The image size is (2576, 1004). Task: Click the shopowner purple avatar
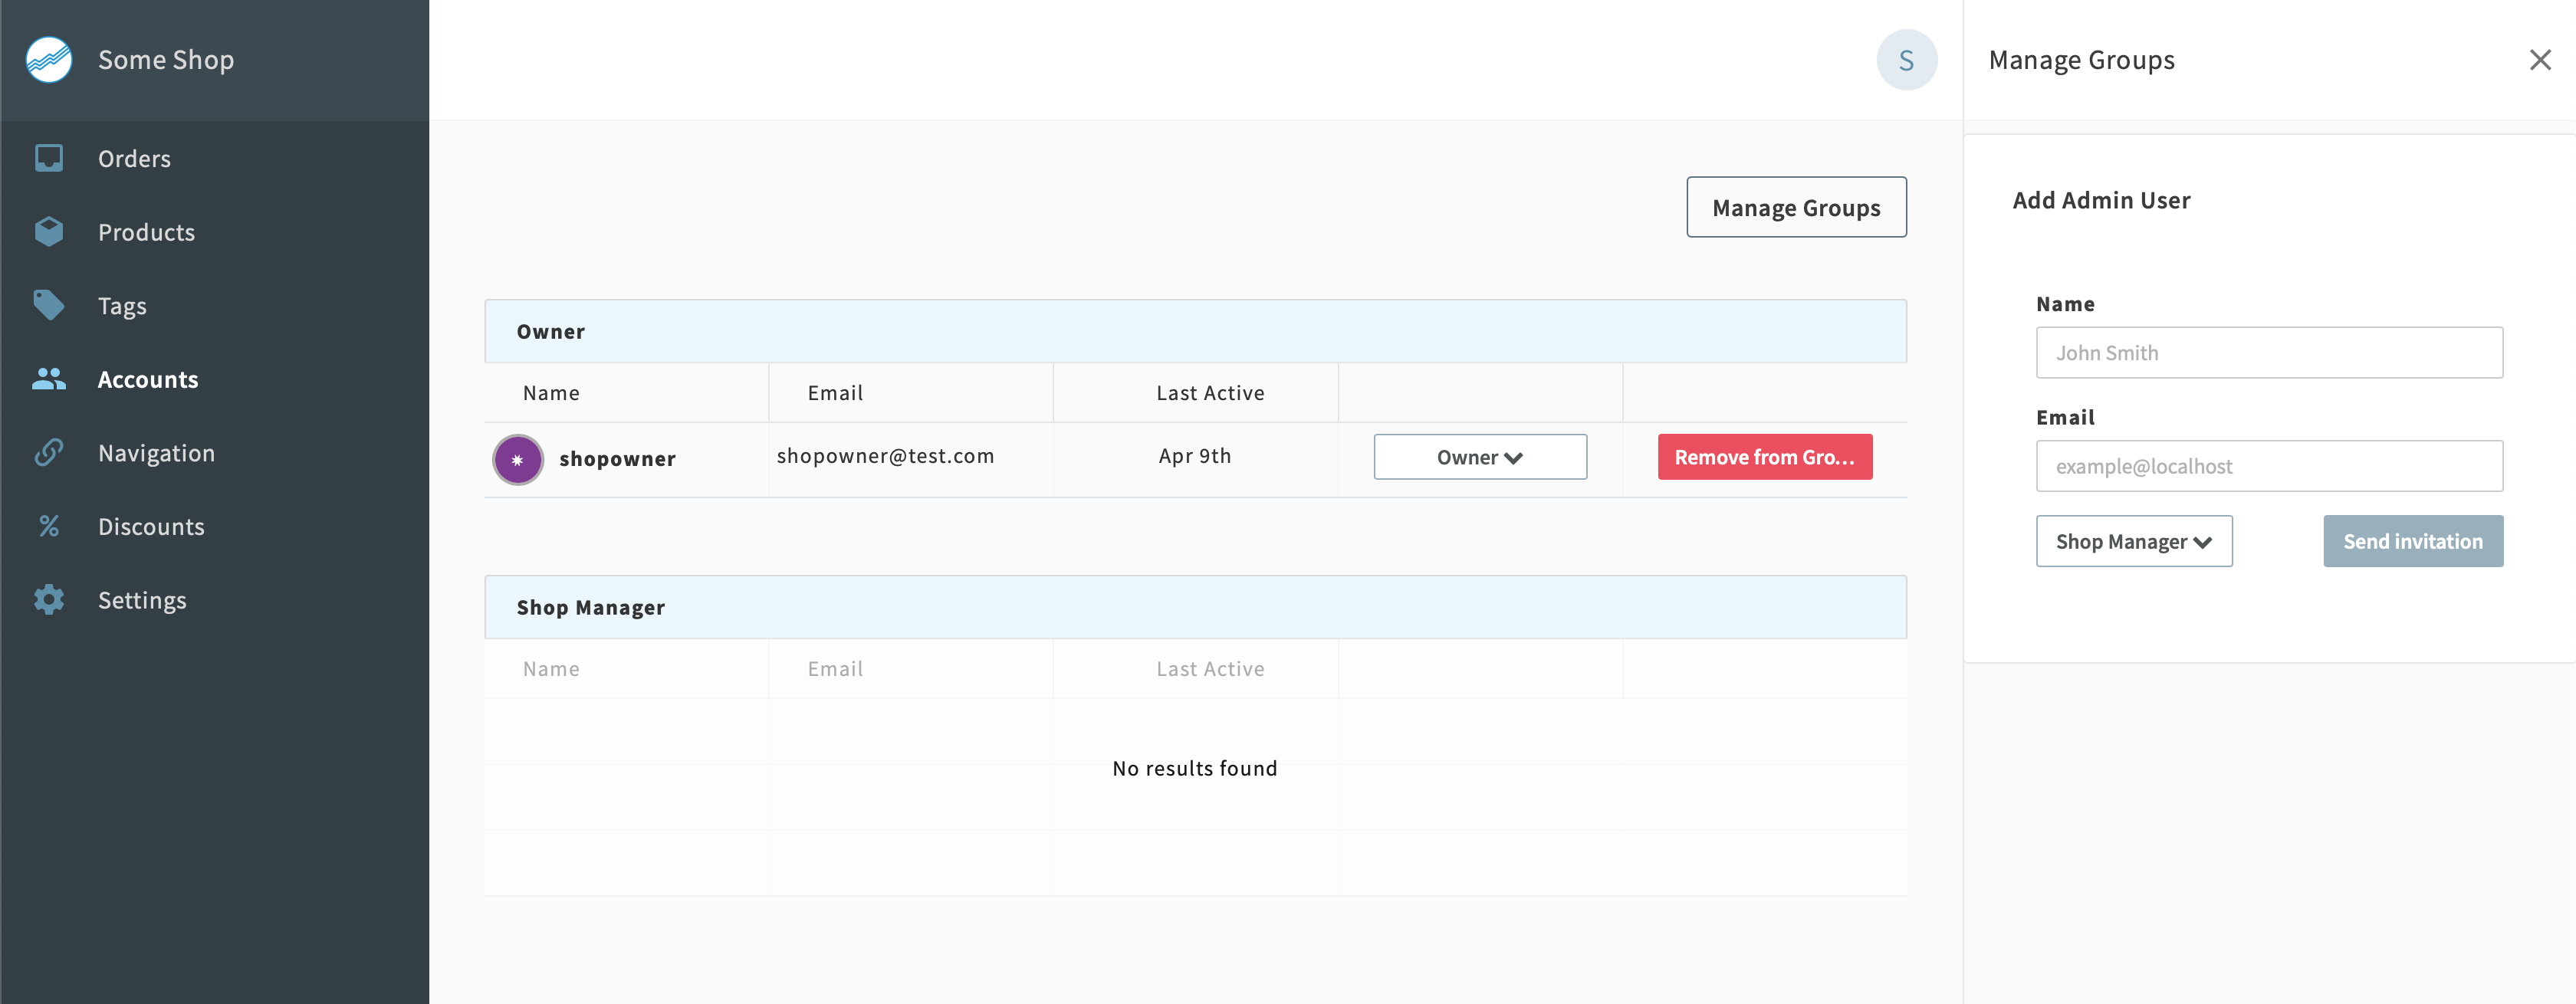pos(518,460)
